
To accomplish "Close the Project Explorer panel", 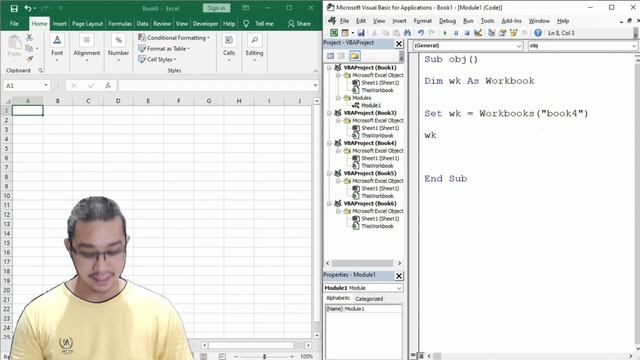I will [x=399, y=44].
